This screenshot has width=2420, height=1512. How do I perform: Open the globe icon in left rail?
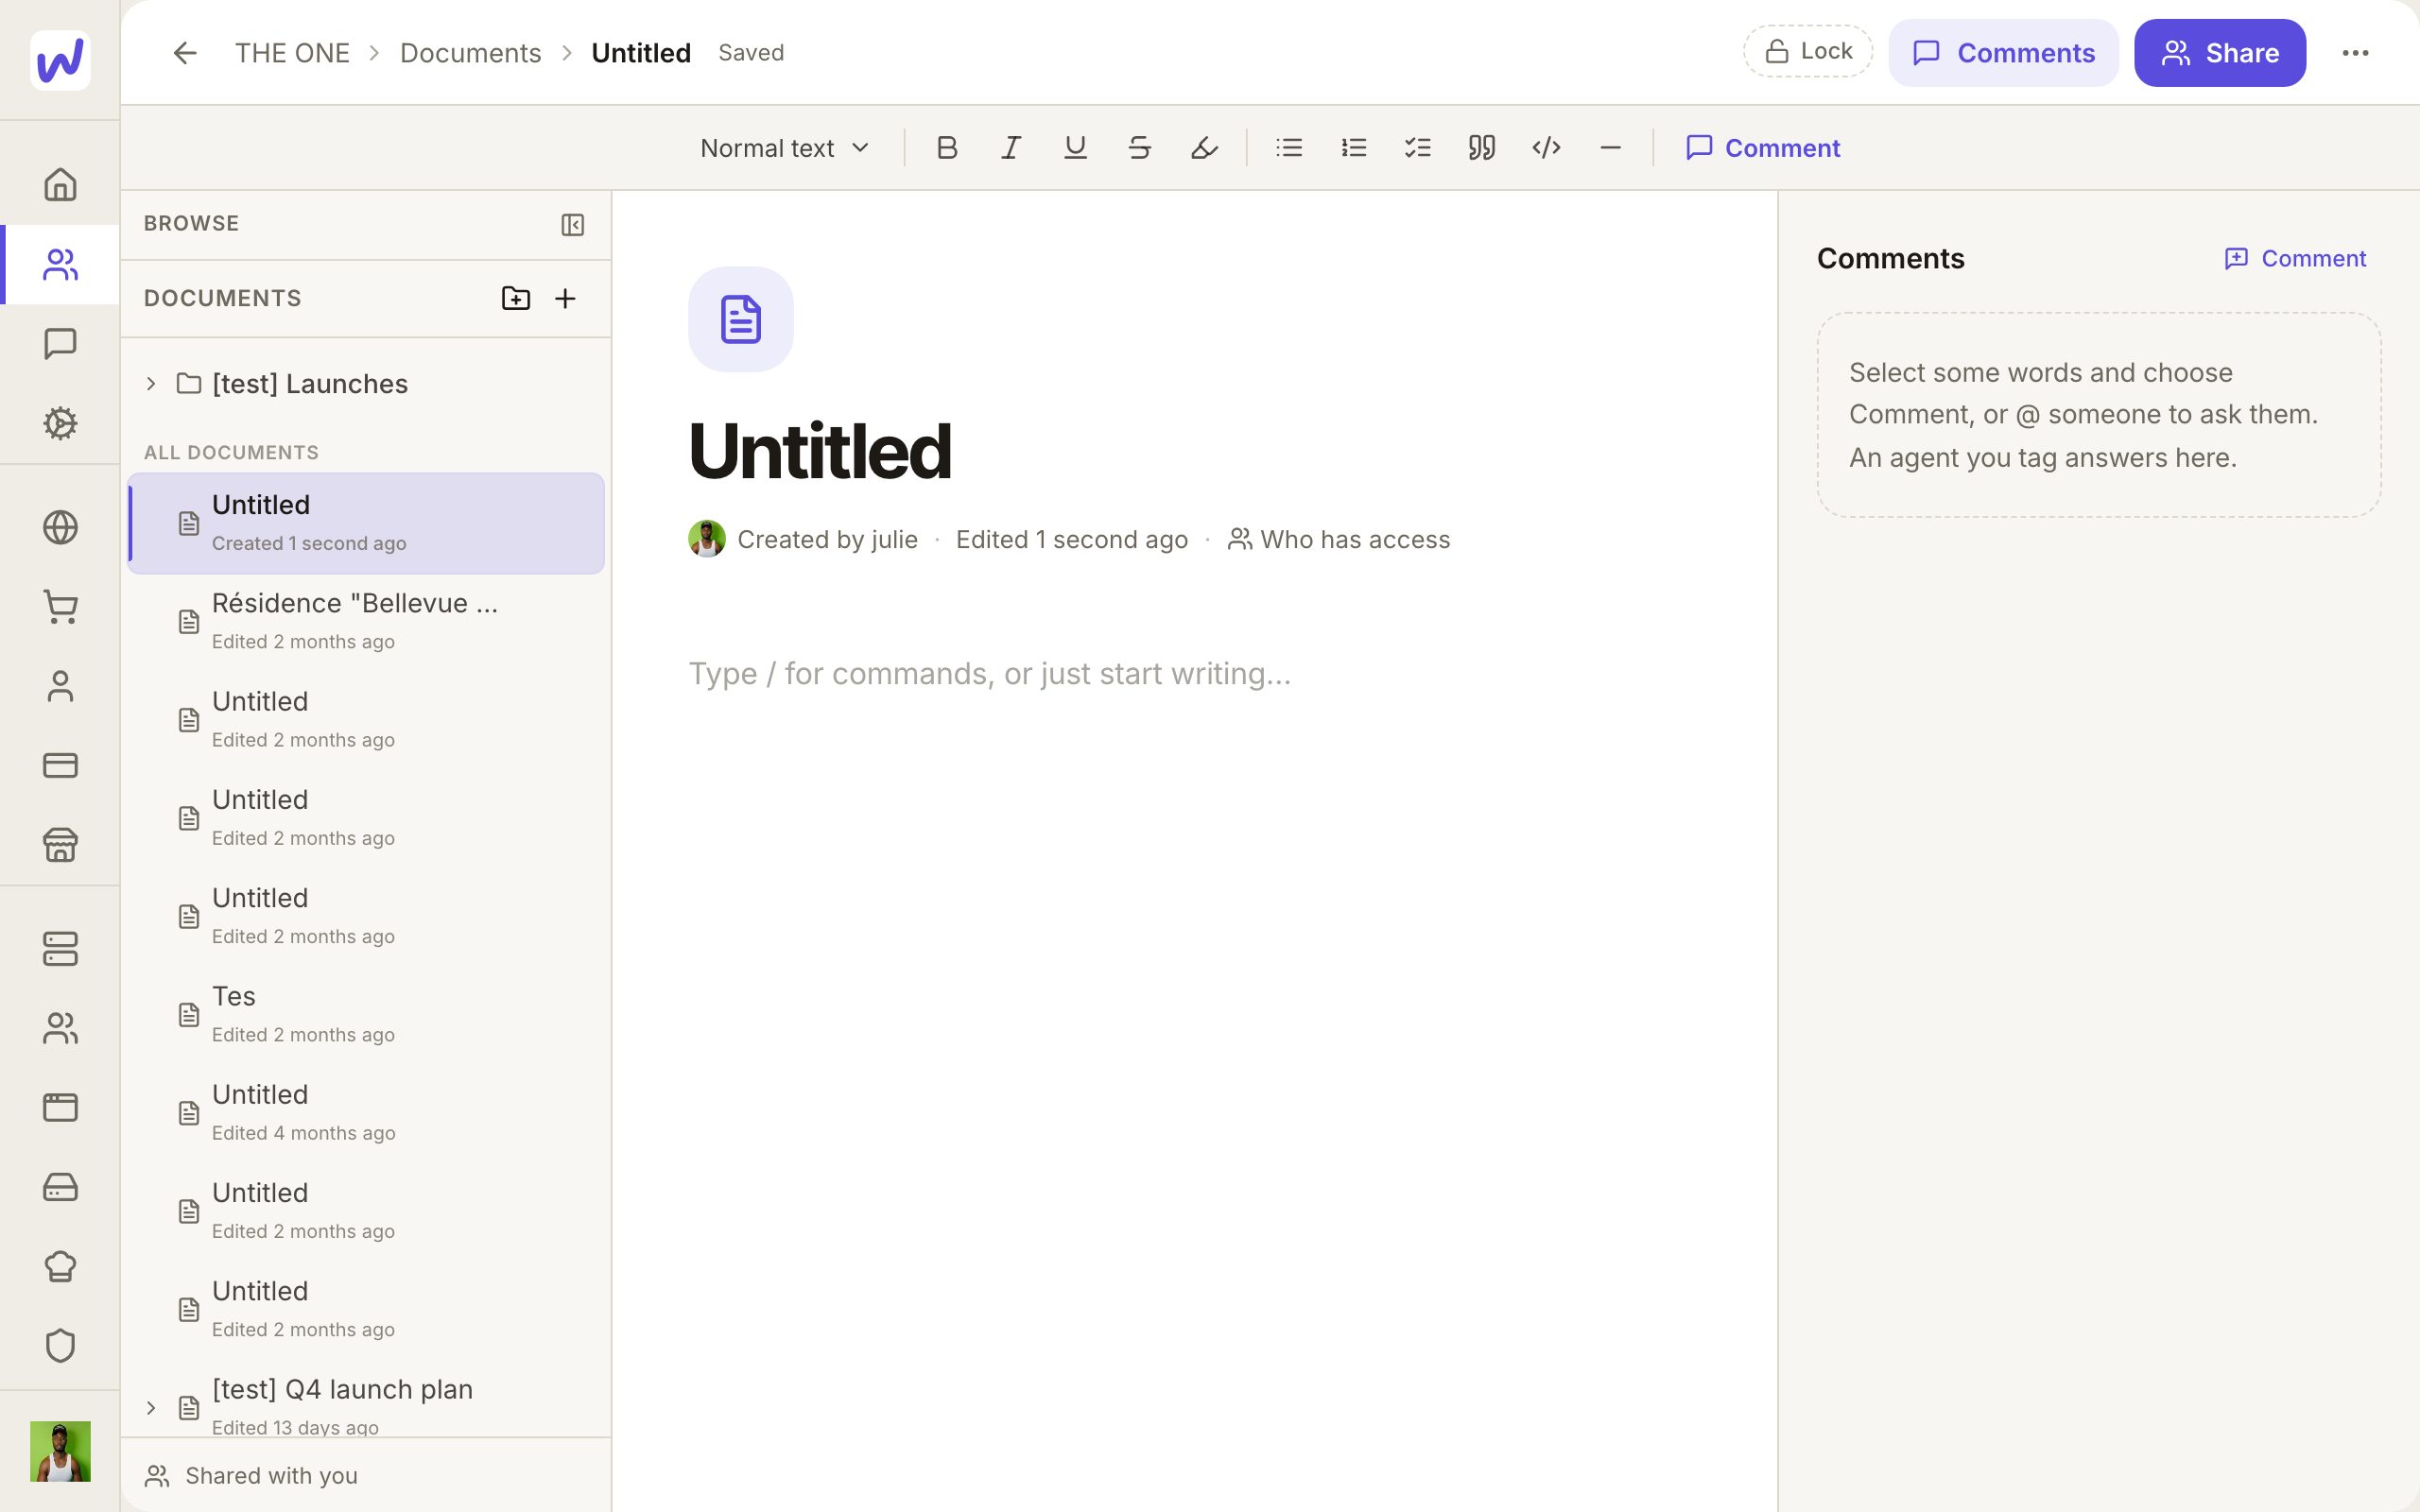60,527
